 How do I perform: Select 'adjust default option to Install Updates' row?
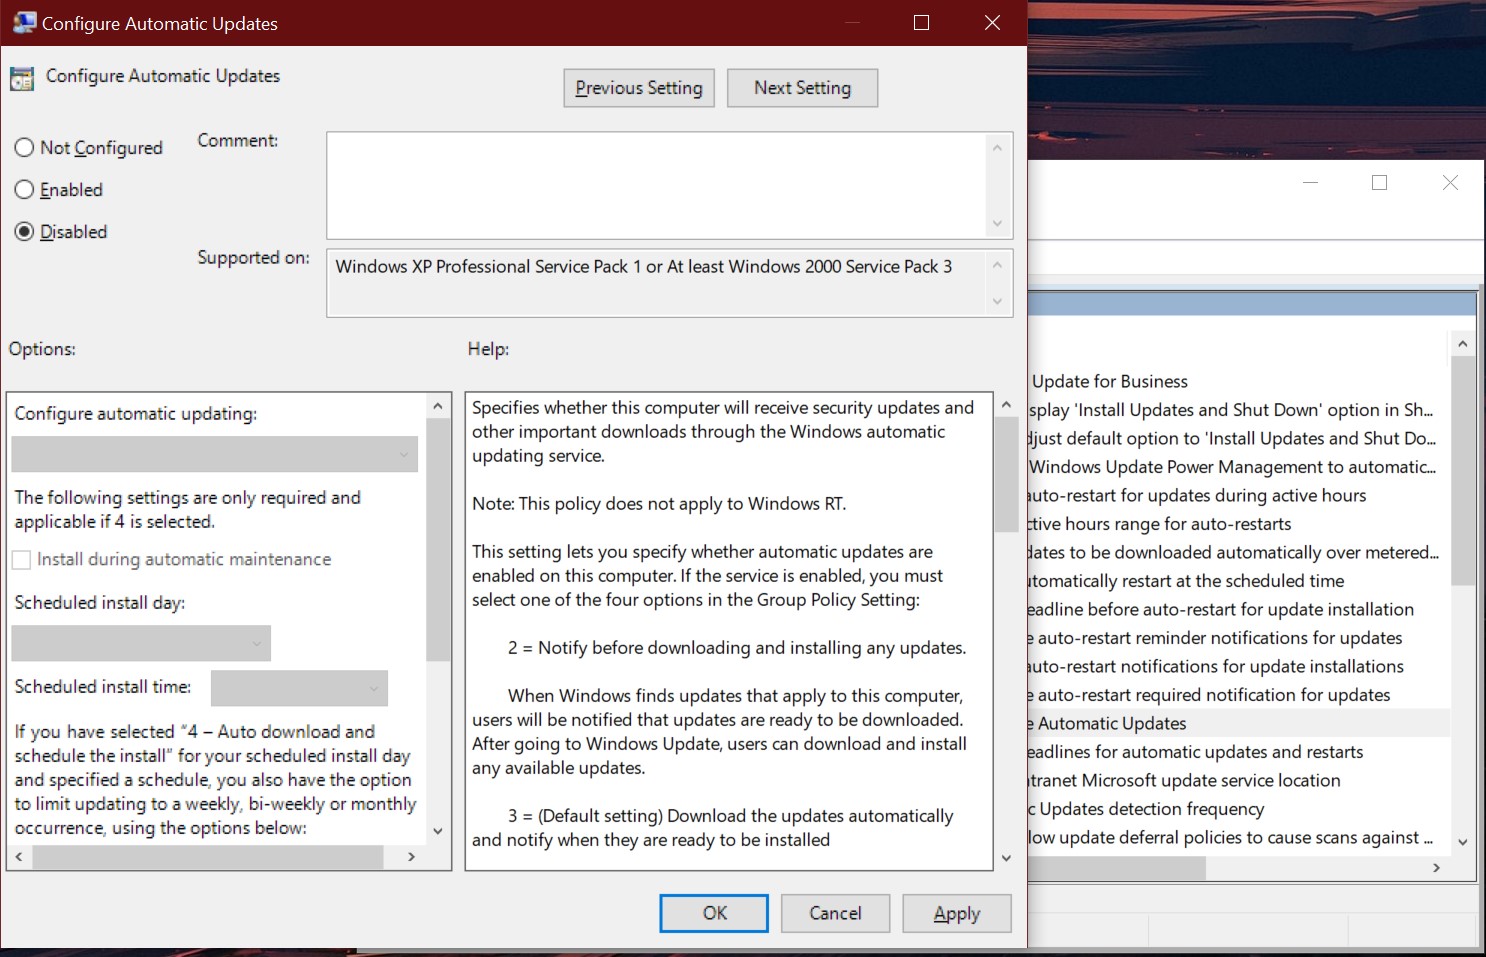(1232, 439)
